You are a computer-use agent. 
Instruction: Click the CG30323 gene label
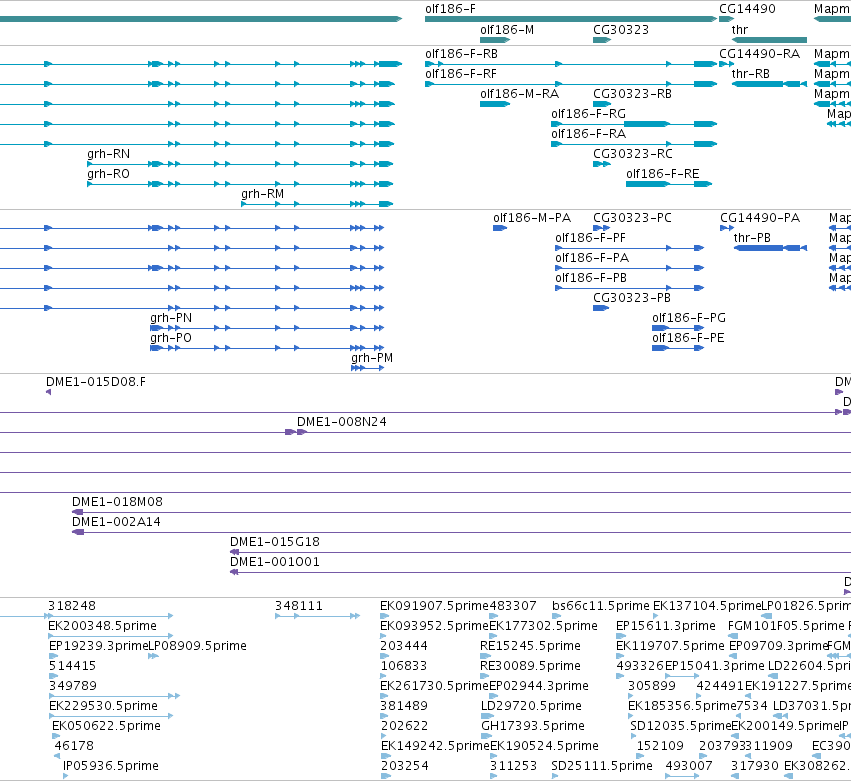click(621, 30)
